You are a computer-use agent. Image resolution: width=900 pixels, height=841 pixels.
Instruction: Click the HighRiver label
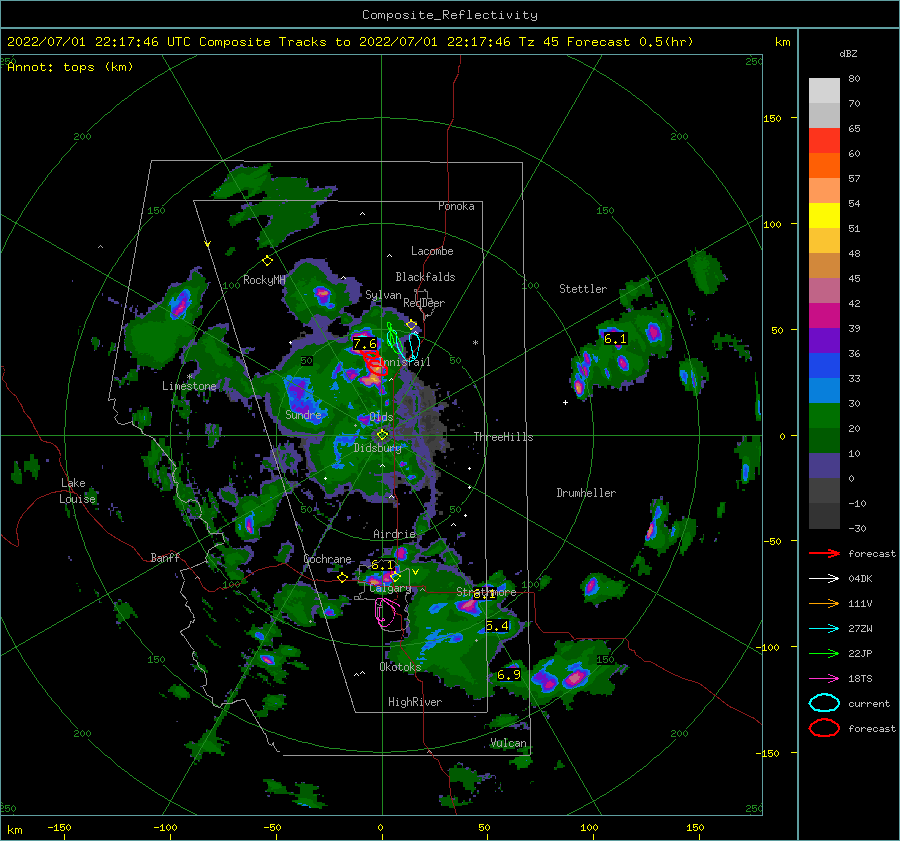(415, 702)
